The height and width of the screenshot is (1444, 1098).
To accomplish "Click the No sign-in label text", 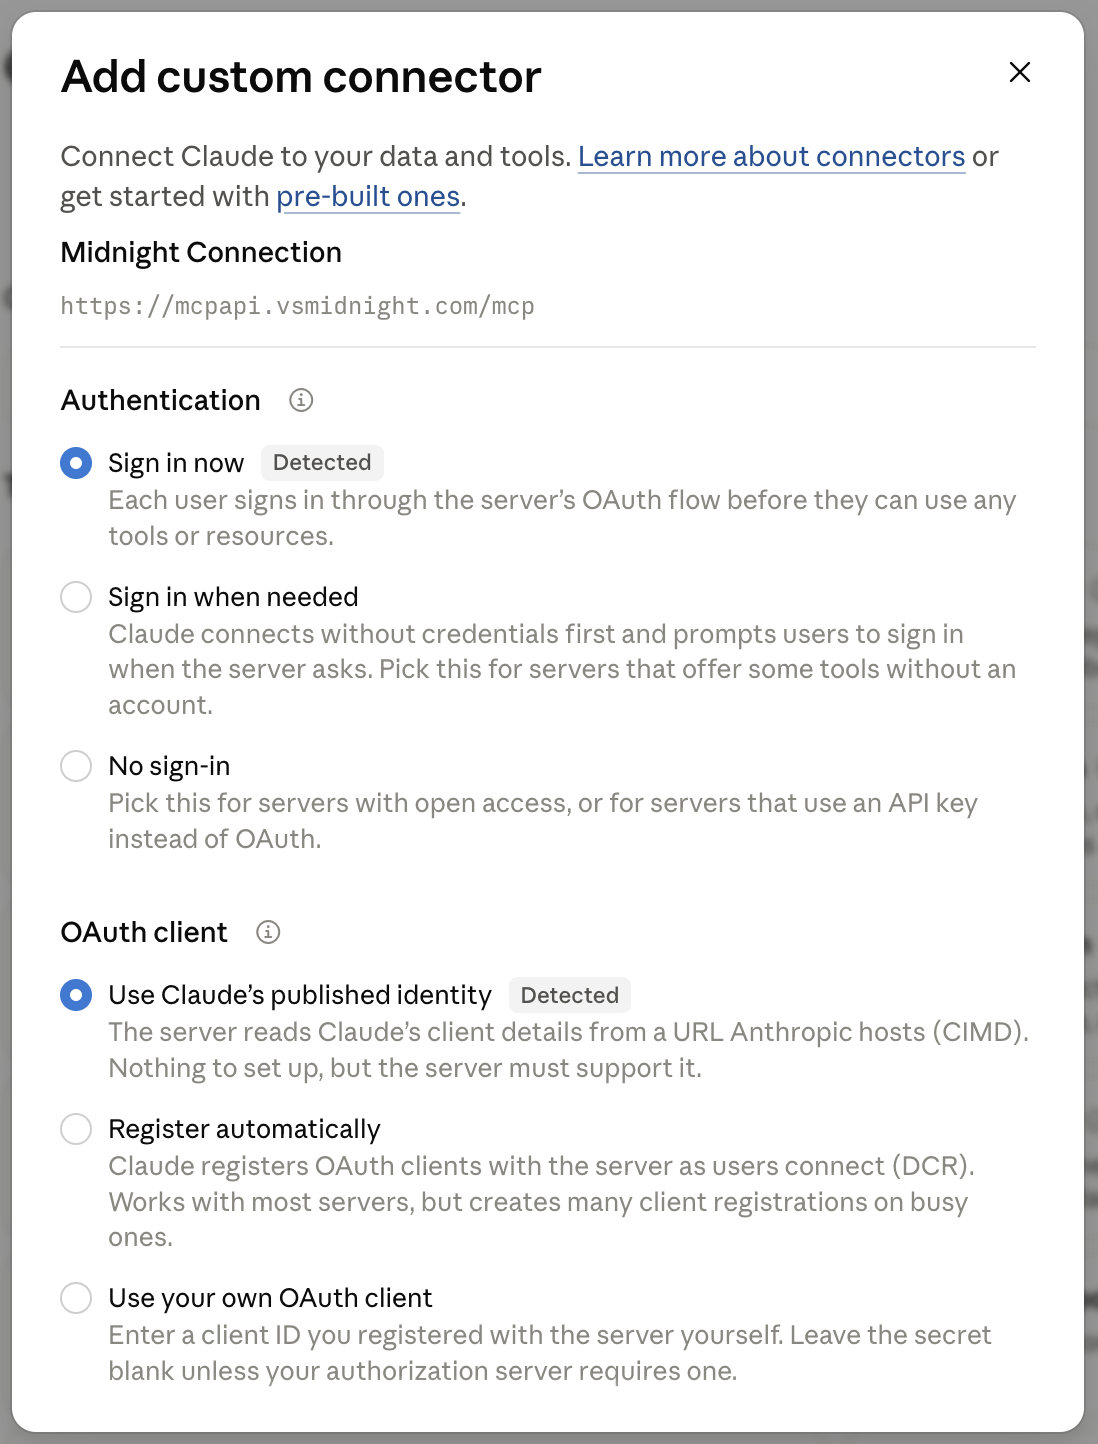I will [169, 766].
